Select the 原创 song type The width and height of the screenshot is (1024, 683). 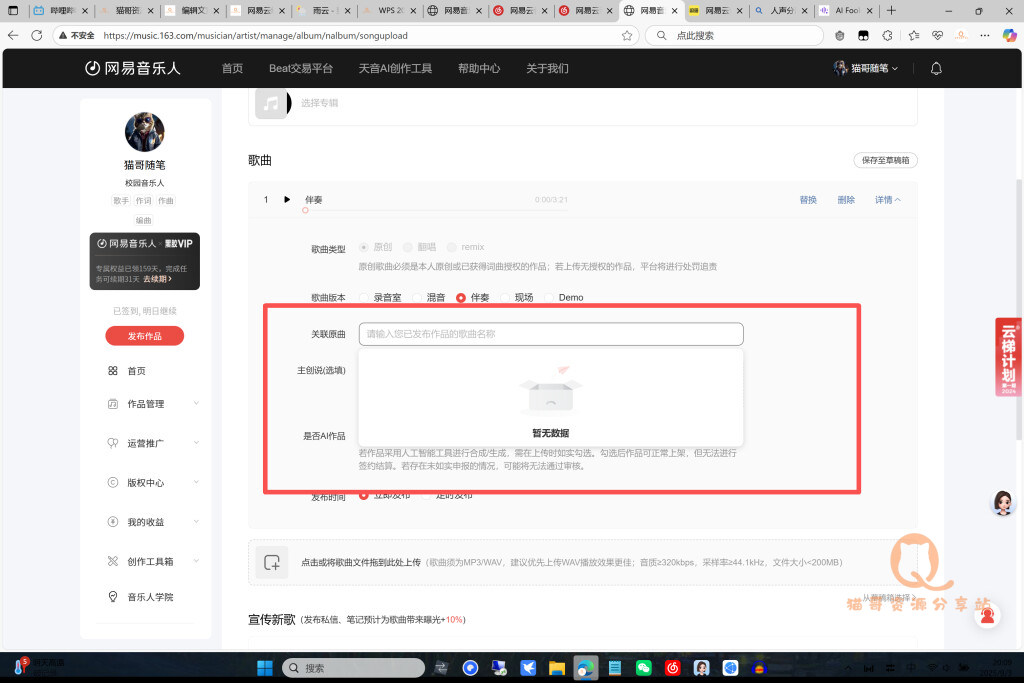[364, 247]
